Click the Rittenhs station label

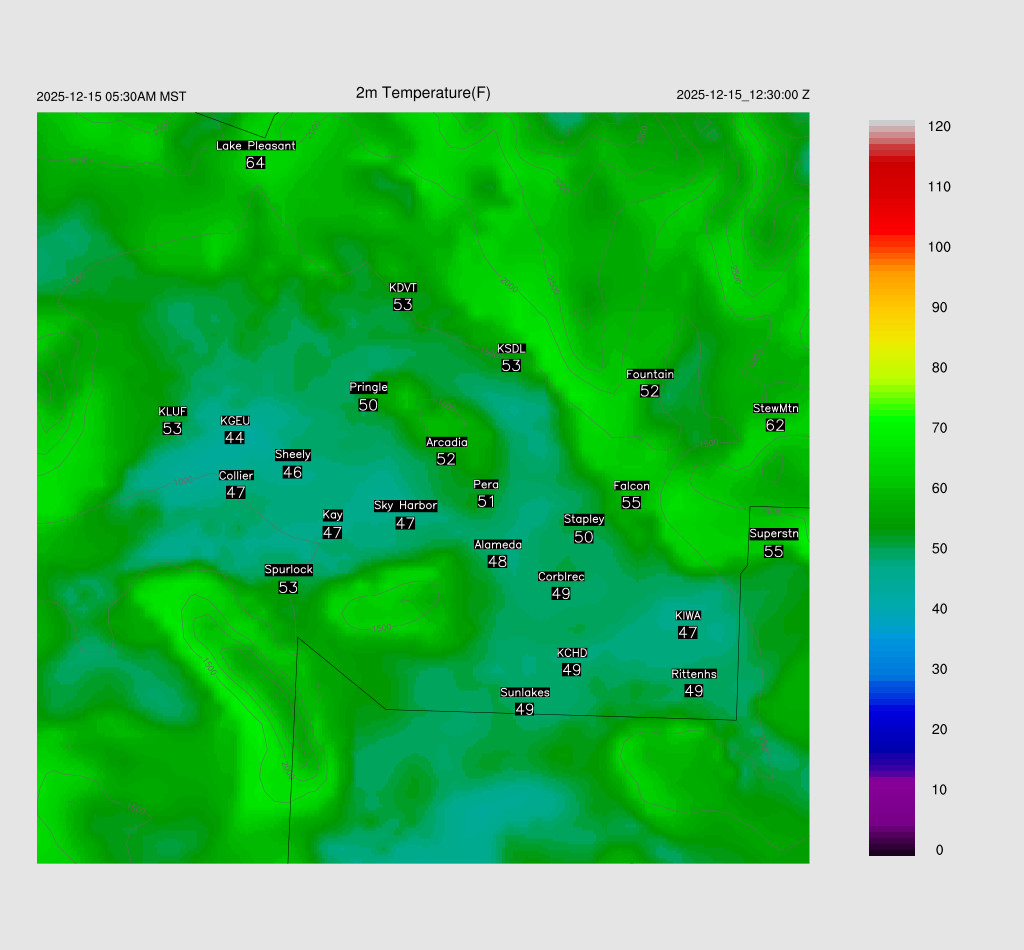[694, 674]
